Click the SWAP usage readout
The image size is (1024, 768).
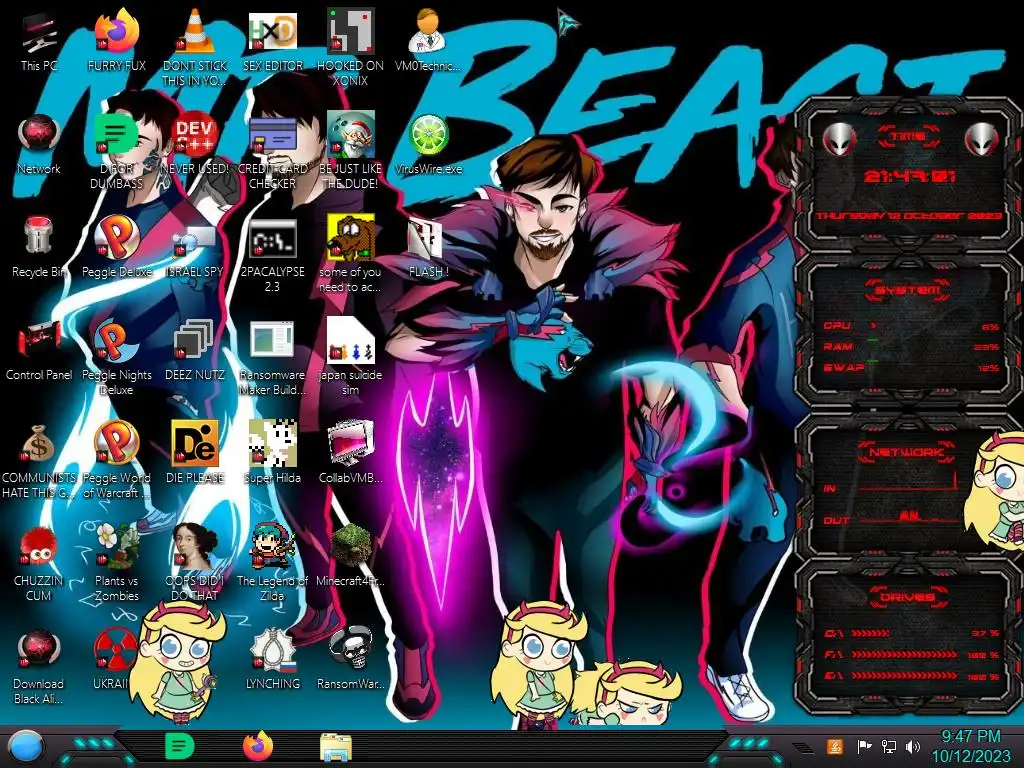(910, 368)
